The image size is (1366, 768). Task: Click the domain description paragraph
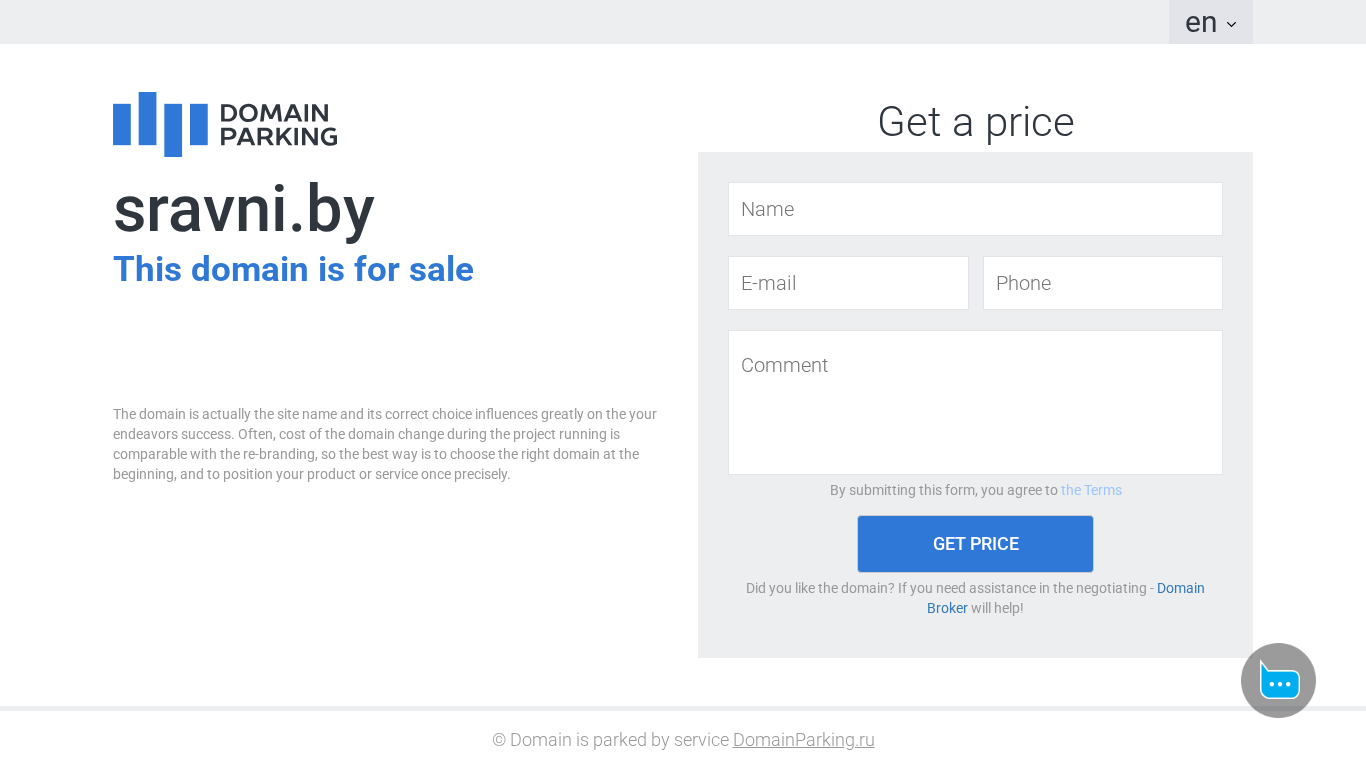[385, 444]
